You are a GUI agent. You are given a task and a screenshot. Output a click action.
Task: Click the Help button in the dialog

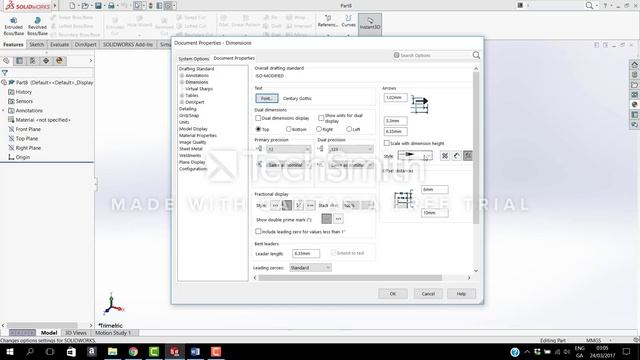tap(461, 293)
